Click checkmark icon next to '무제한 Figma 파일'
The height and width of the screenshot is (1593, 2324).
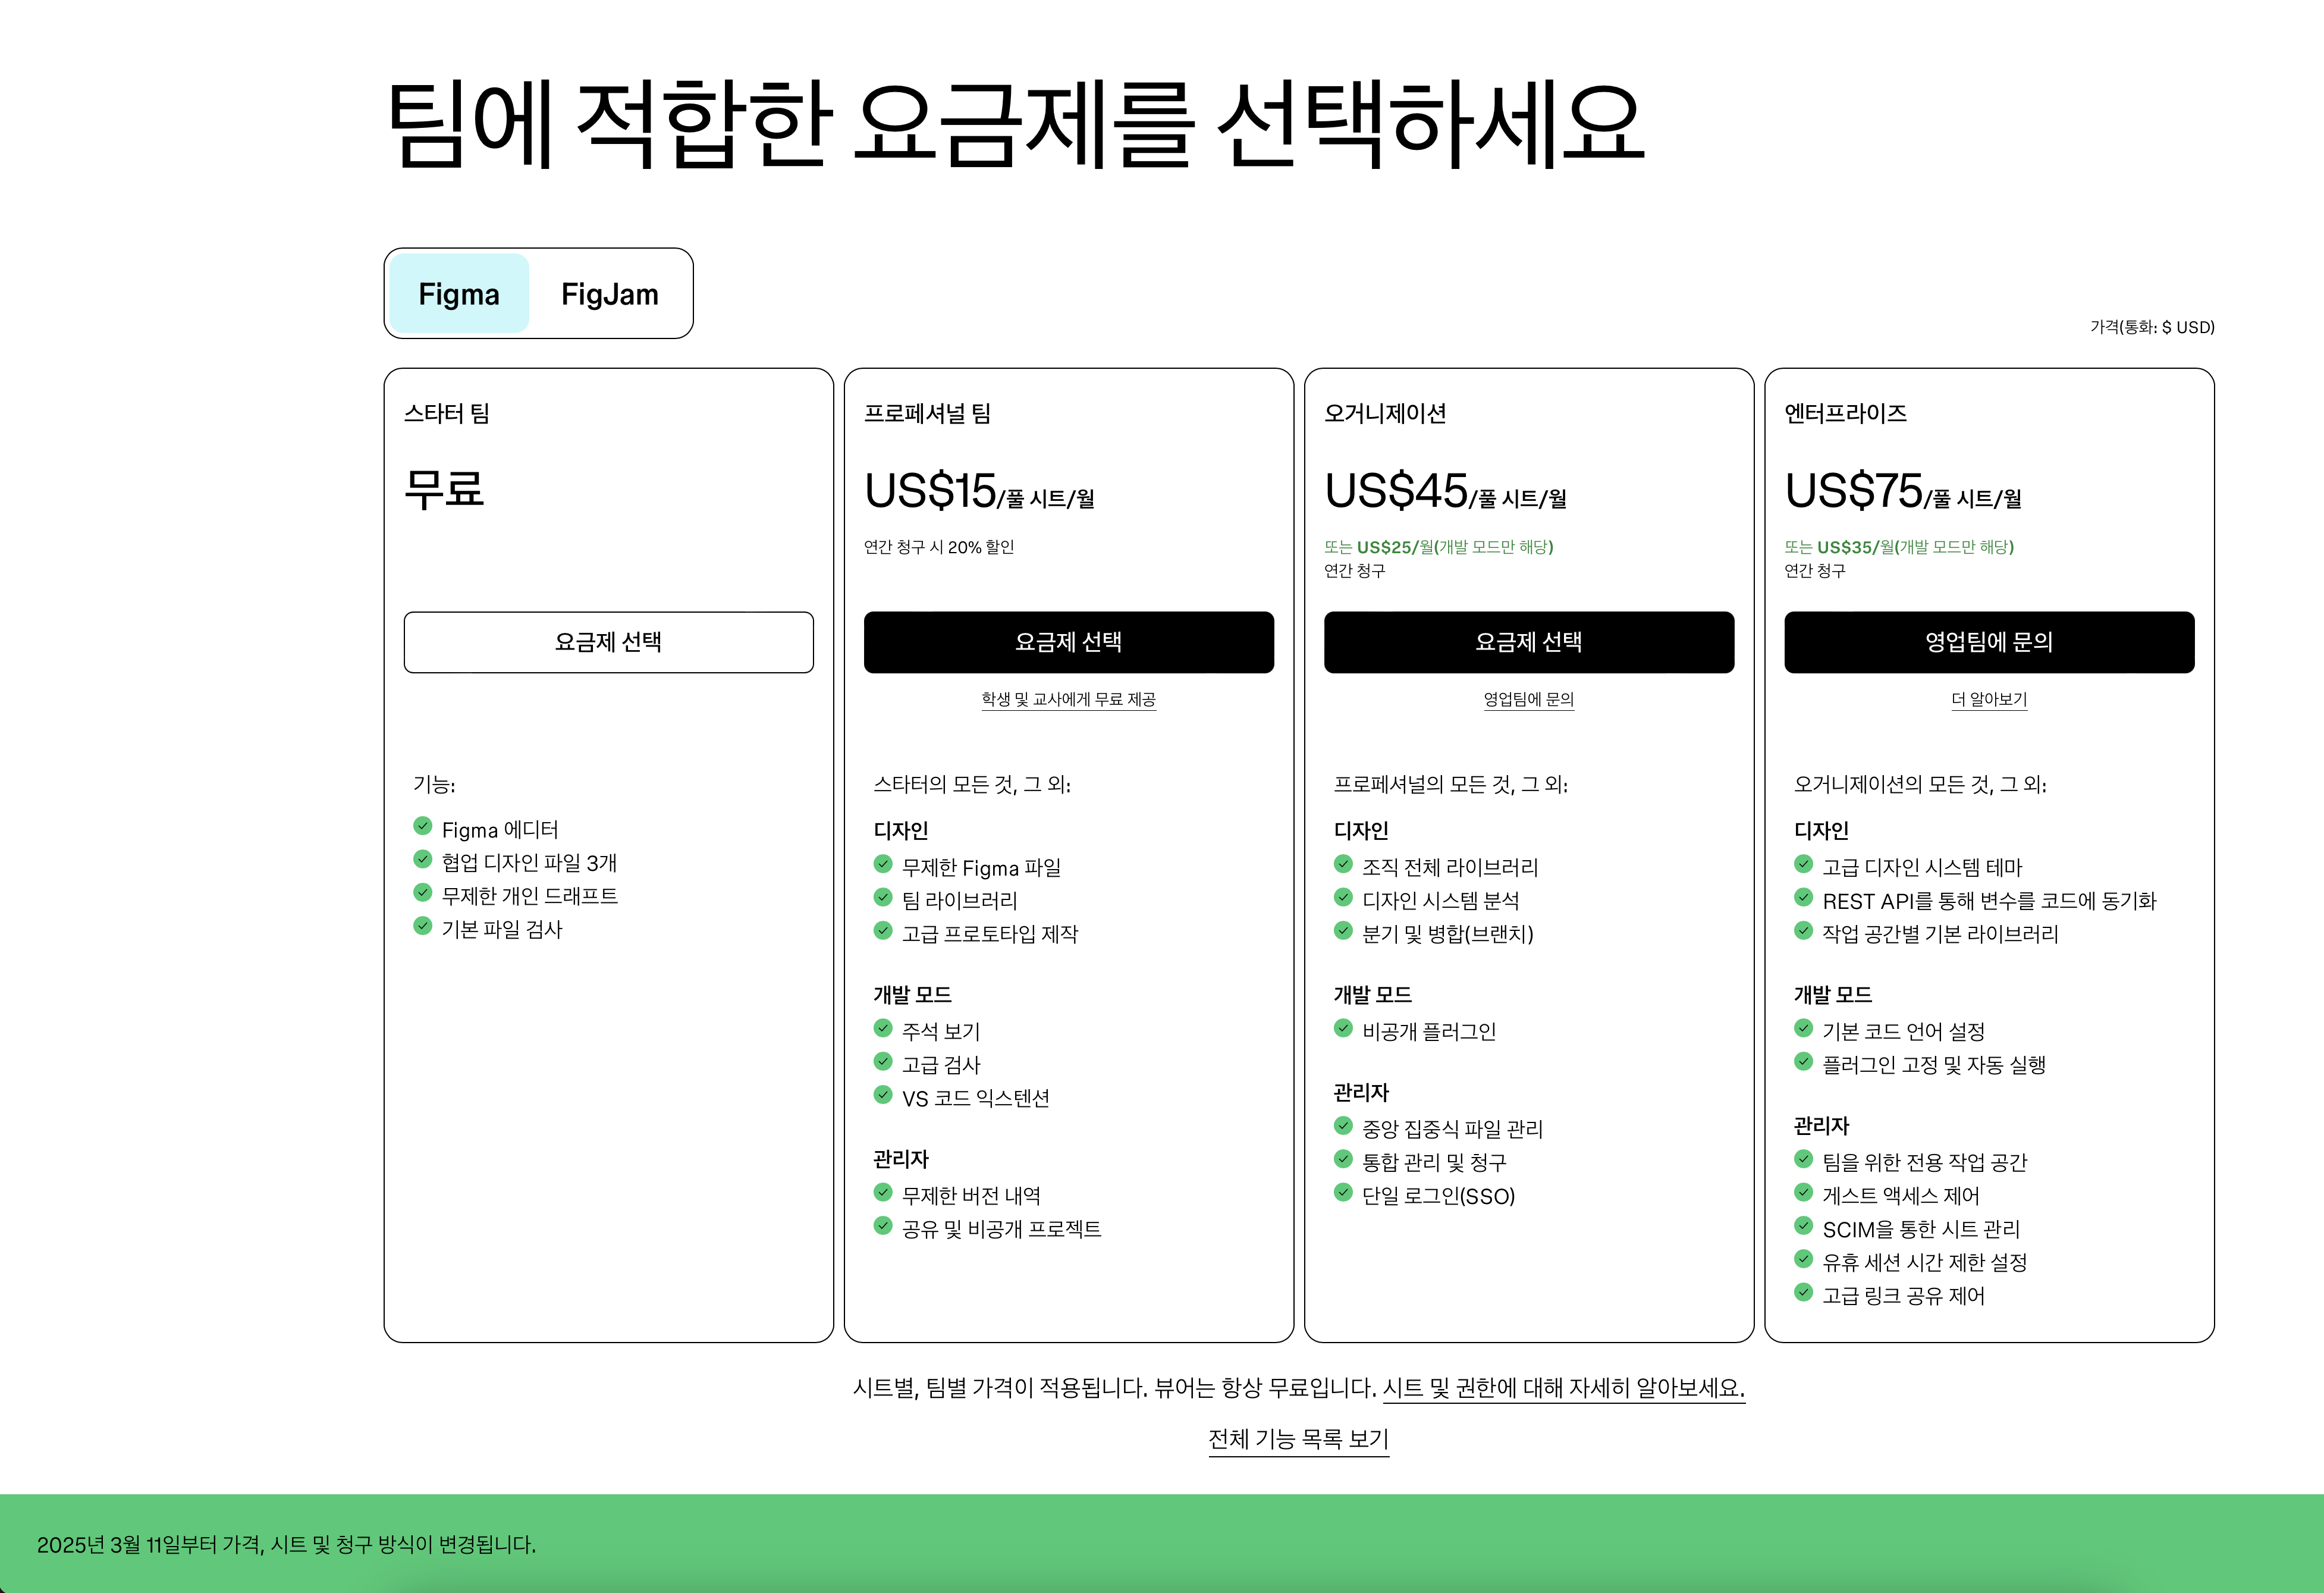[x=882, y=864]
